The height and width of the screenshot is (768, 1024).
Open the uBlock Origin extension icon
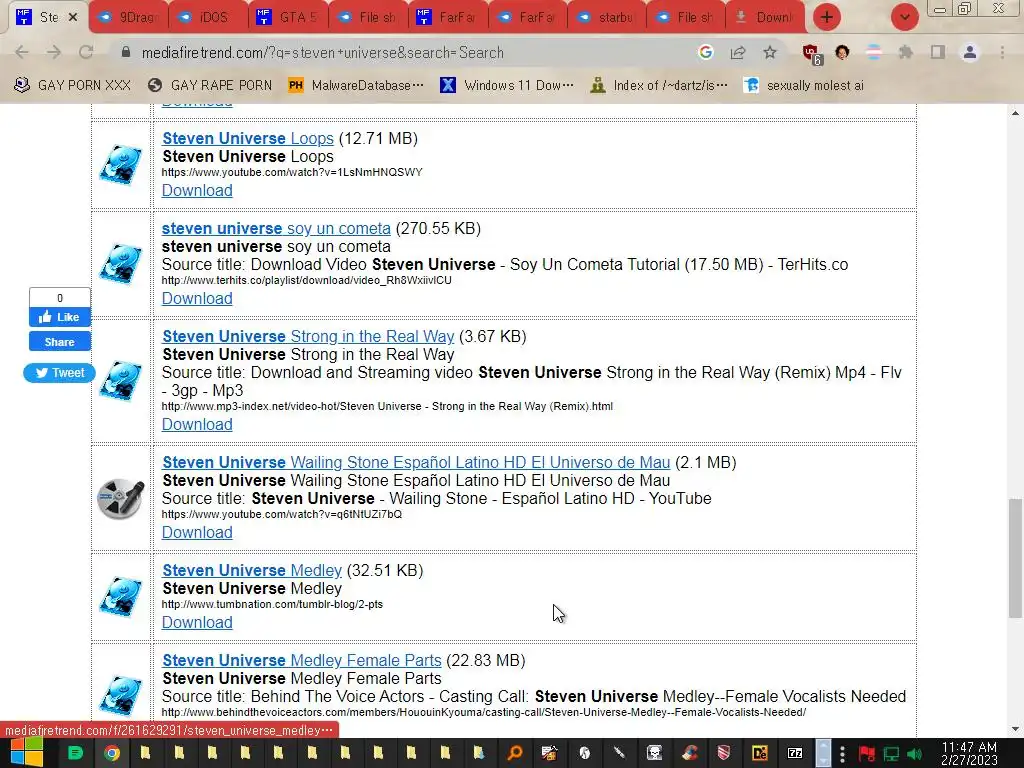[812, 54]
